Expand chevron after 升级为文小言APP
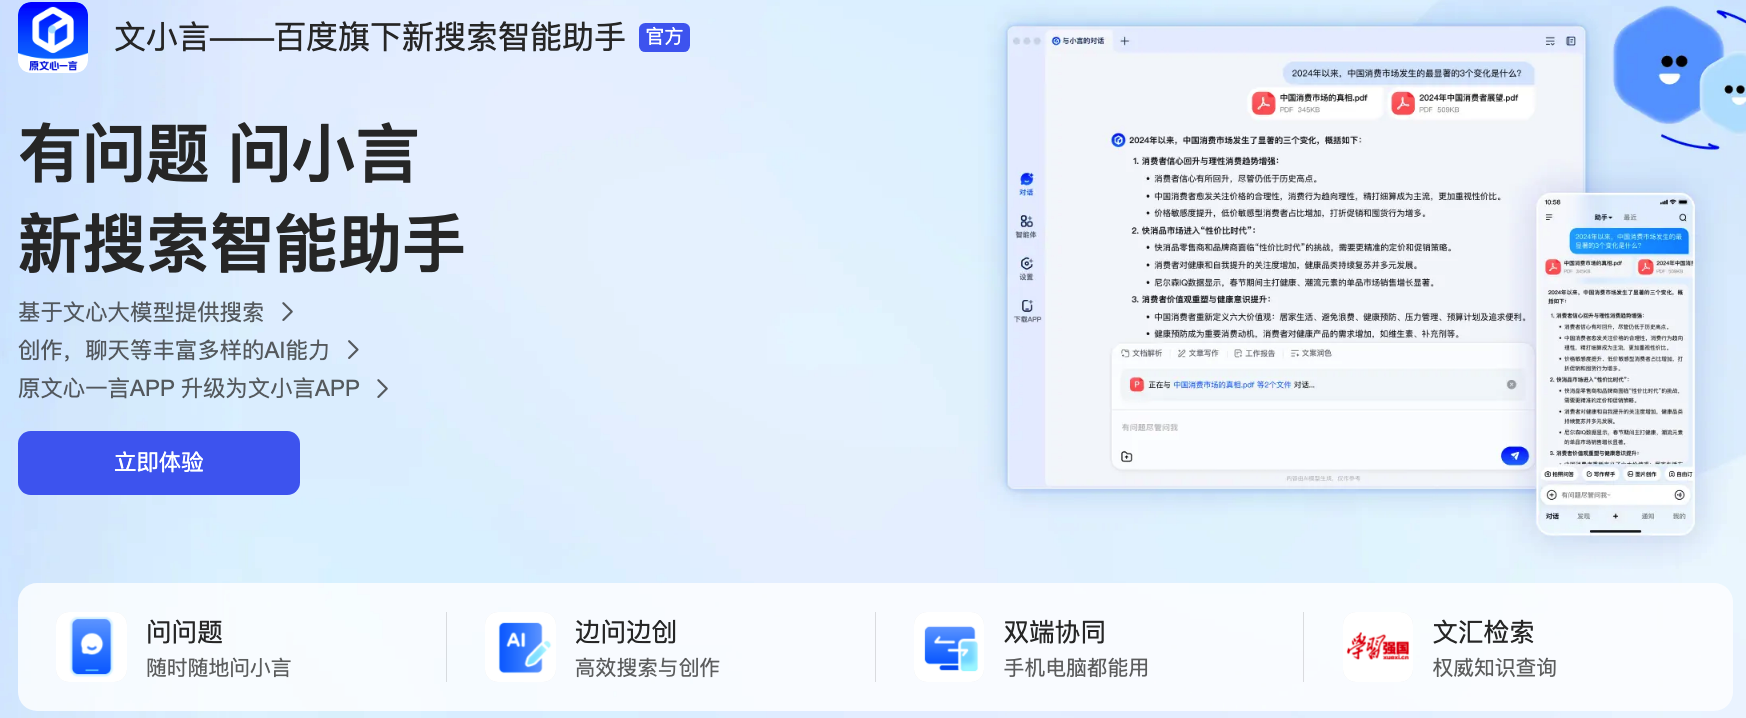Viewport: 1746px width, 718px height. click(382, 388)
